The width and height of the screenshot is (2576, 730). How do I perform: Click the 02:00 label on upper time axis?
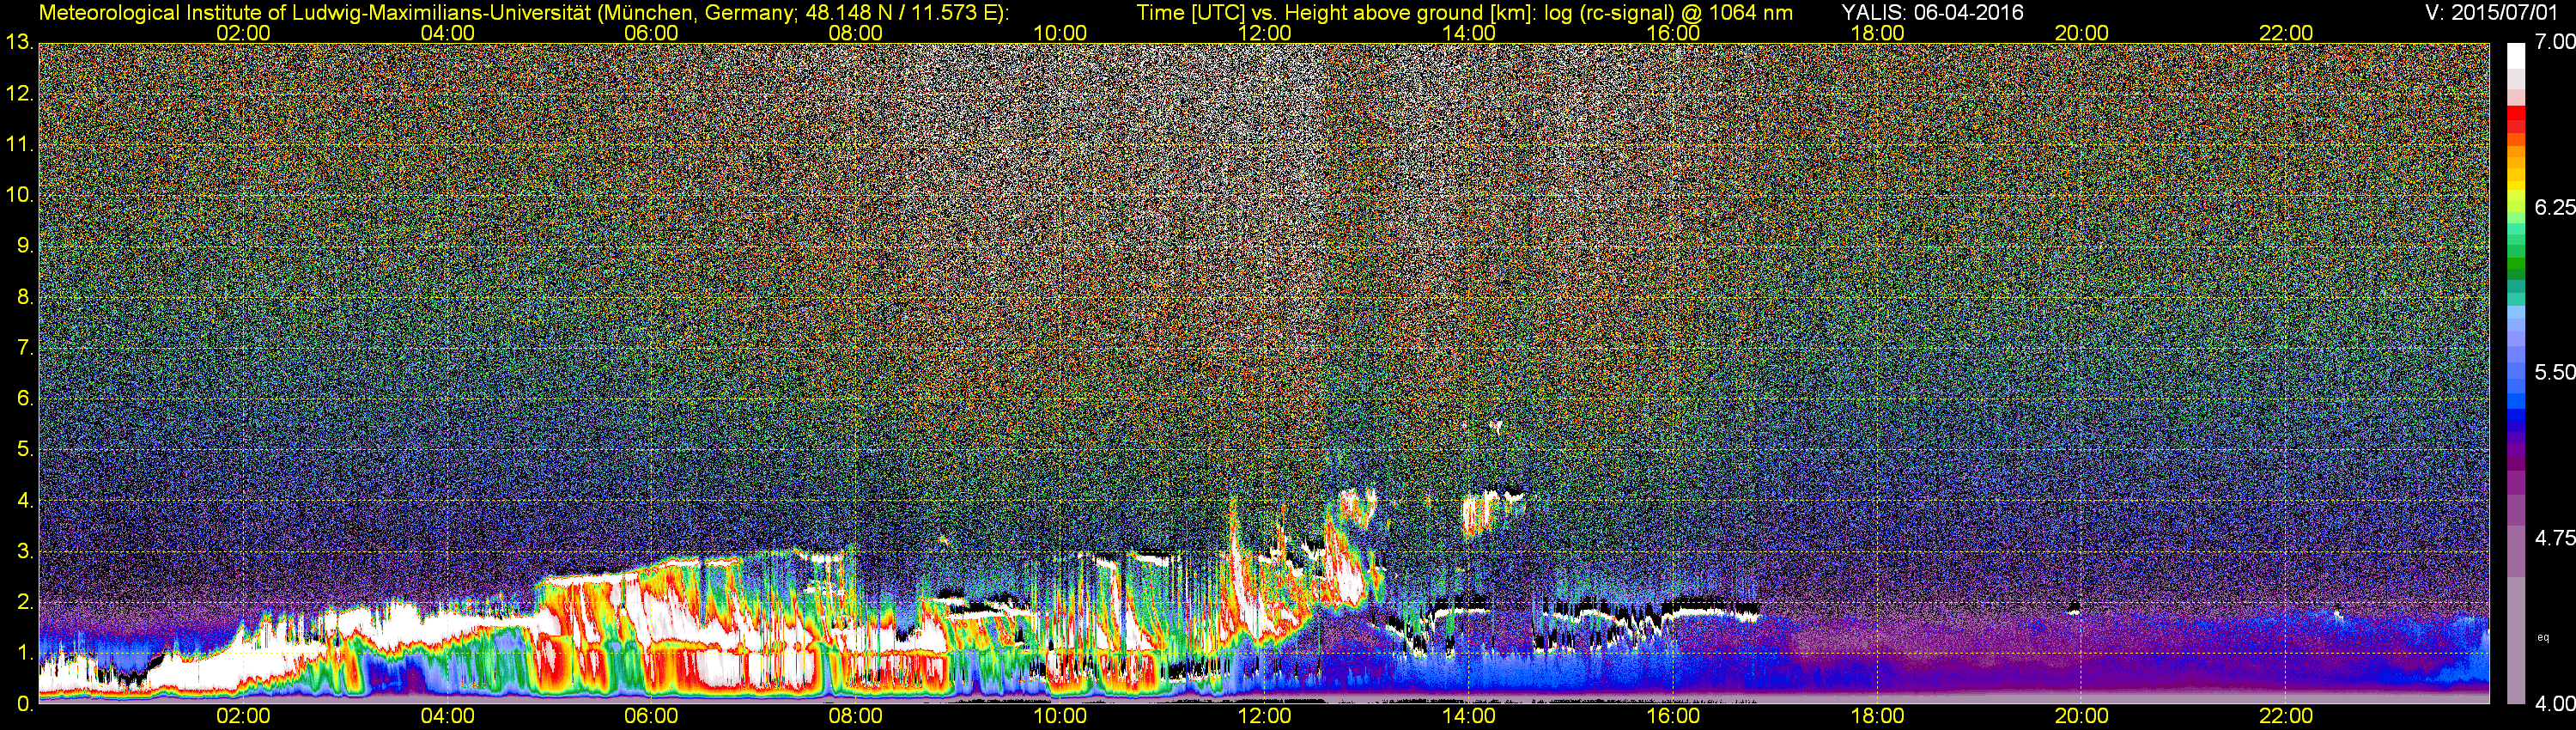pyautogui.click(x=243, y=33)
